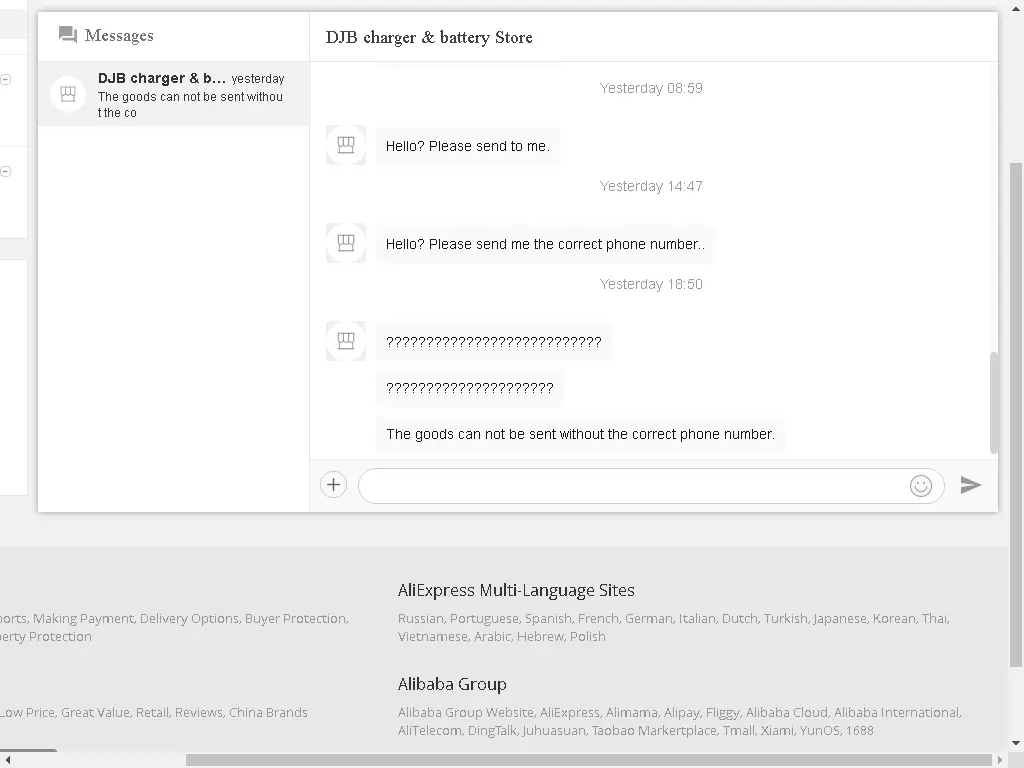Open the emoji smiley picker
Image resolution: width=1024 pixels, height=768 pixels.
click(921, 485)
